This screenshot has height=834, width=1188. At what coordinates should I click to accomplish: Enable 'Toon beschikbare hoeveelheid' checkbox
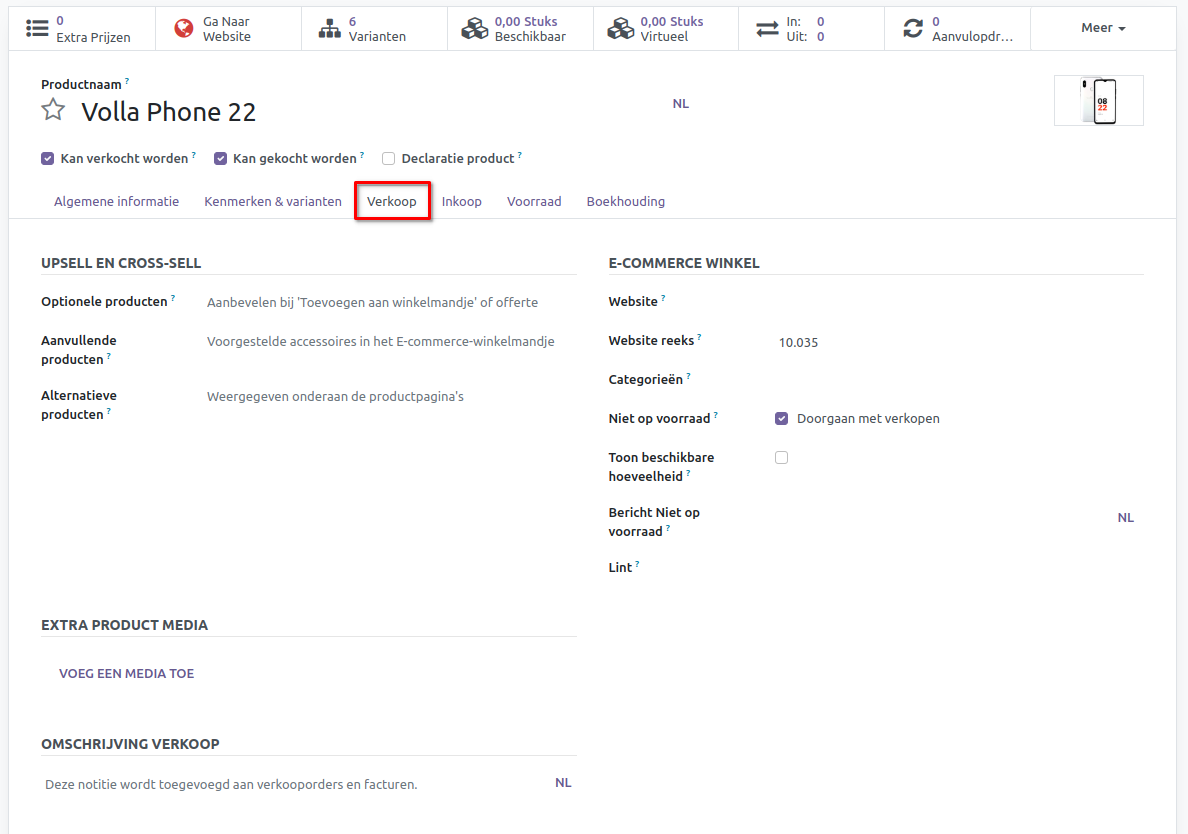[x=782, y=457]
